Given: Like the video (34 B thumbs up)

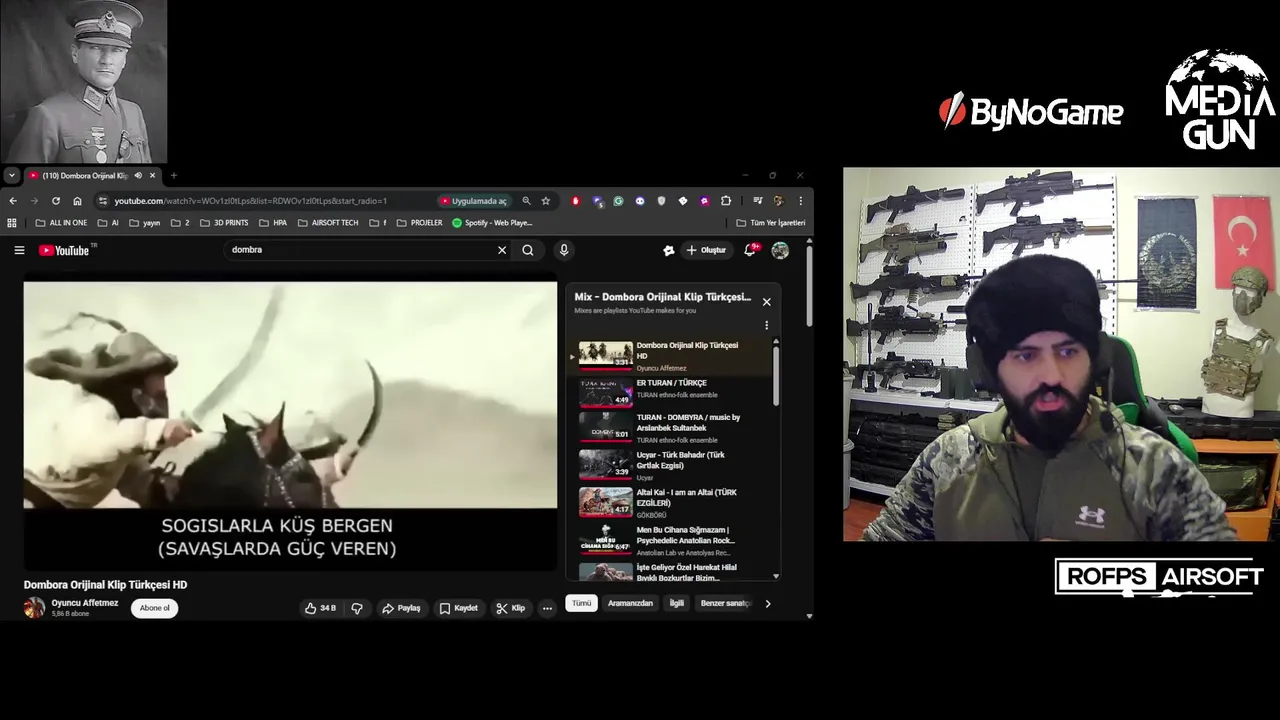Looking at the screenshot, I should (x=321, y=608).
